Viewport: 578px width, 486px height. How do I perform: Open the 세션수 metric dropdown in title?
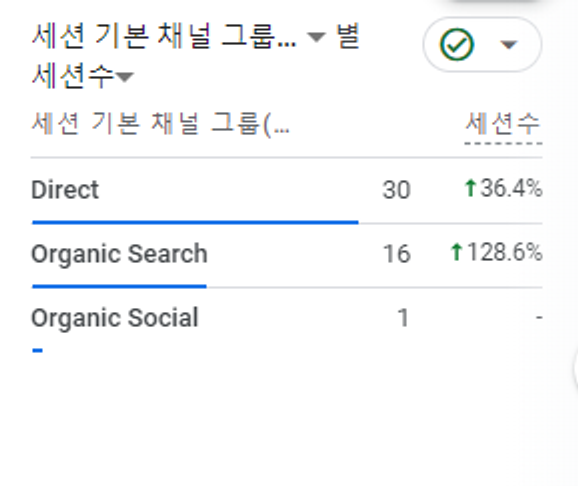pos(125,76)
